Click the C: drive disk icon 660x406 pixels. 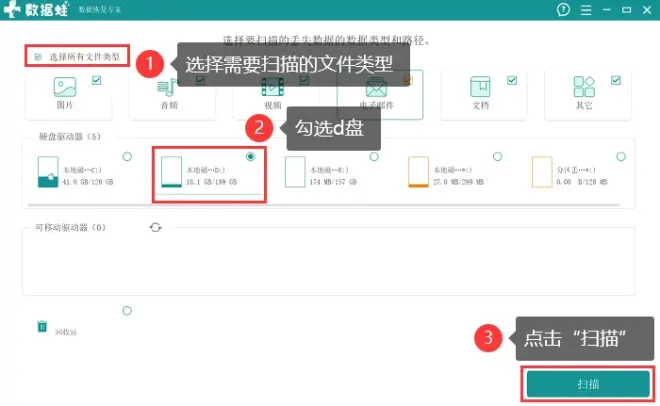[48, 172]
